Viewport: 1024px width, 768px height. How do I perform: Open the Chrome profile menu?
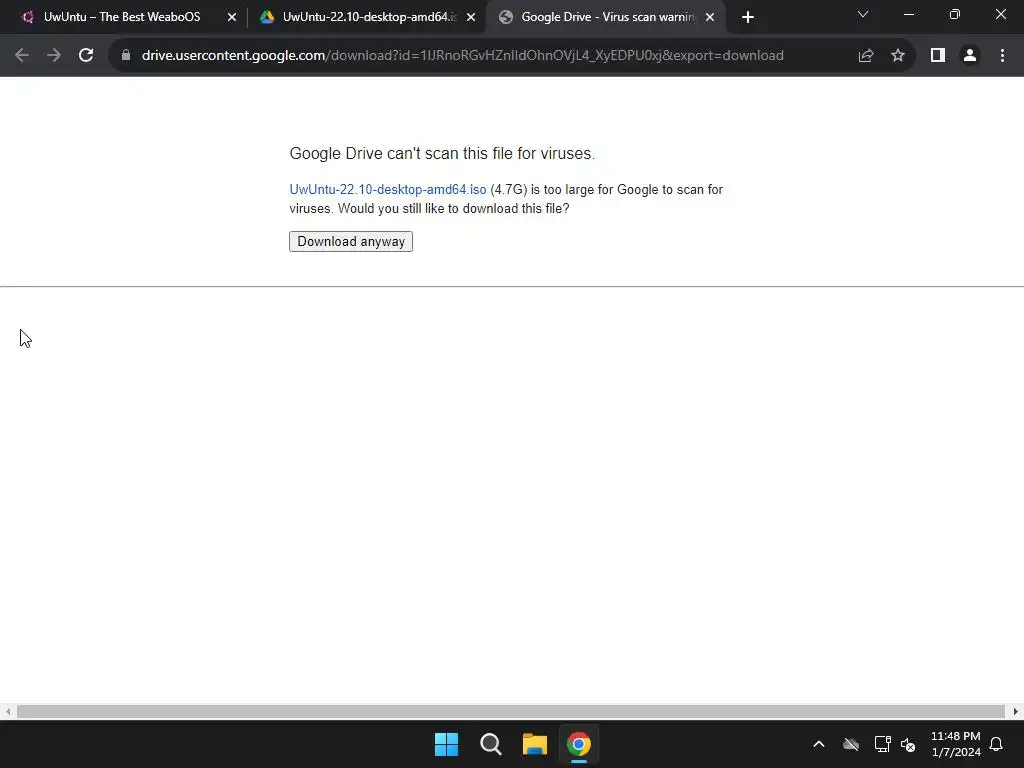click(970, 56)
